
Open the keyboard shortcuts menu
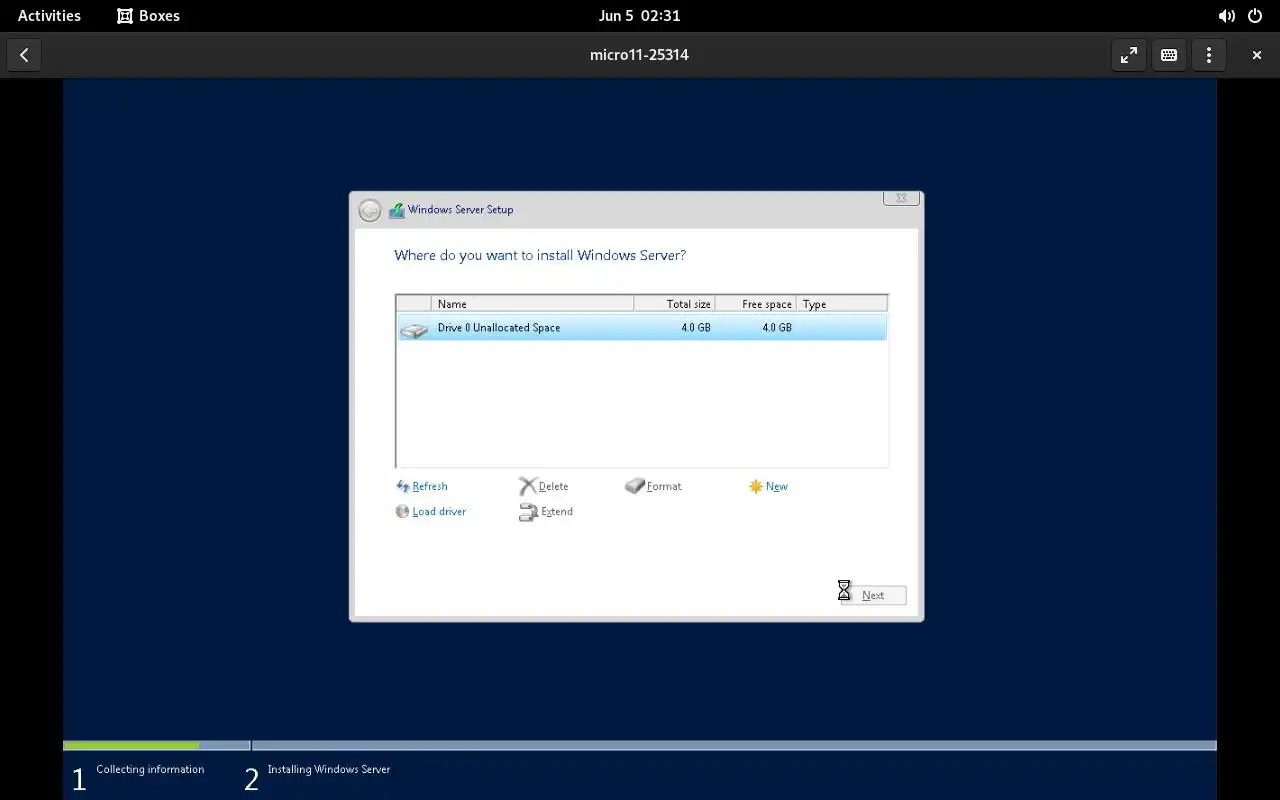(1169, 55)
